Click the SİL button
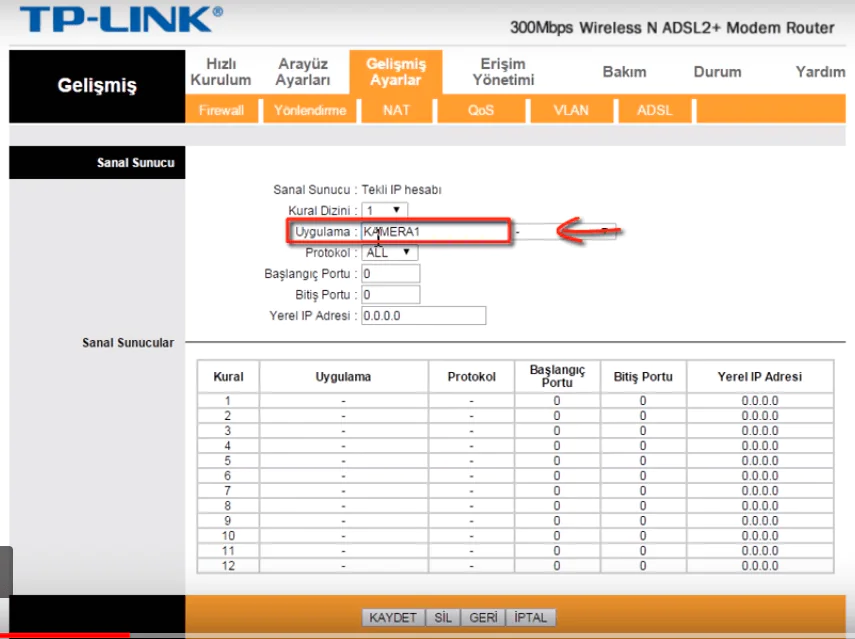 click(442, 617)
